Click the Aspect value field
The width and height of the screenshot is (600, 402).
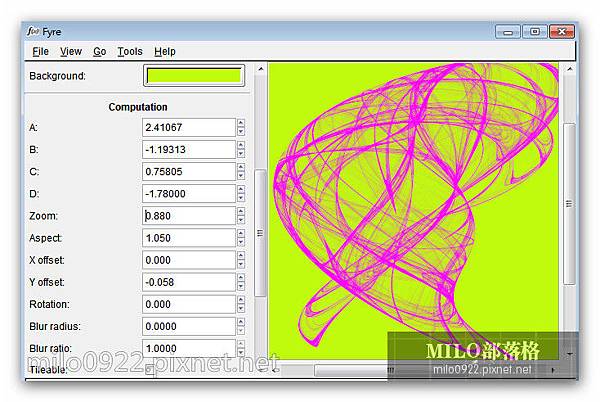tap(189, 238)
